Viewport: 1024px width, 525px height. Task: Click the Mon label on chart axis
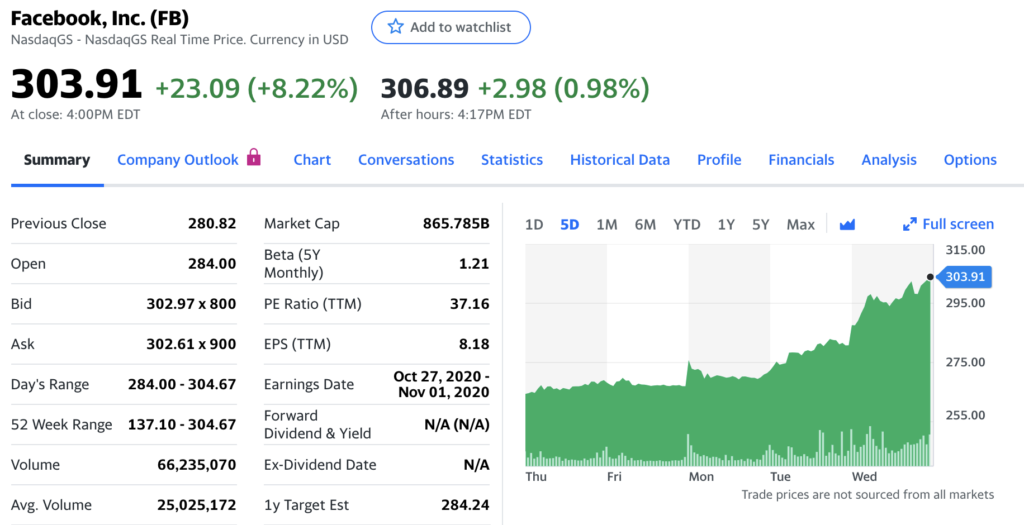701,477
